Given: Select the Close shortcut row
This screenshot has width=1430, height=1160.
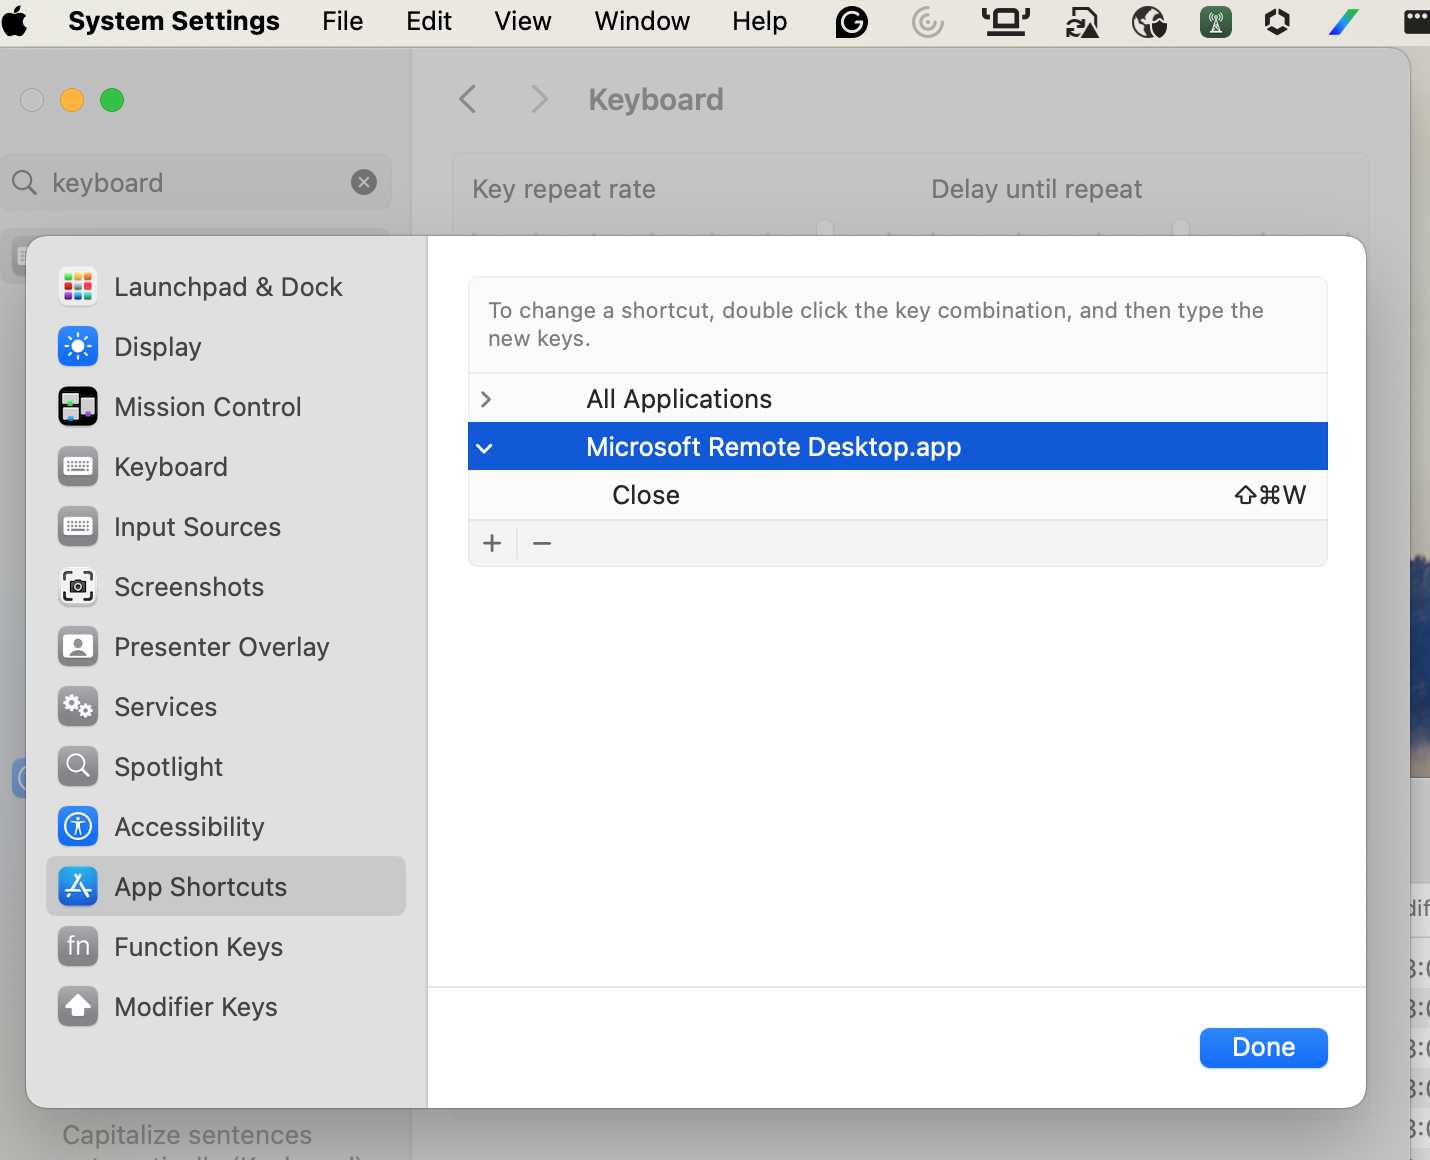Looking at the screenshot, I should pyautogui.click(x=898, y=495).
